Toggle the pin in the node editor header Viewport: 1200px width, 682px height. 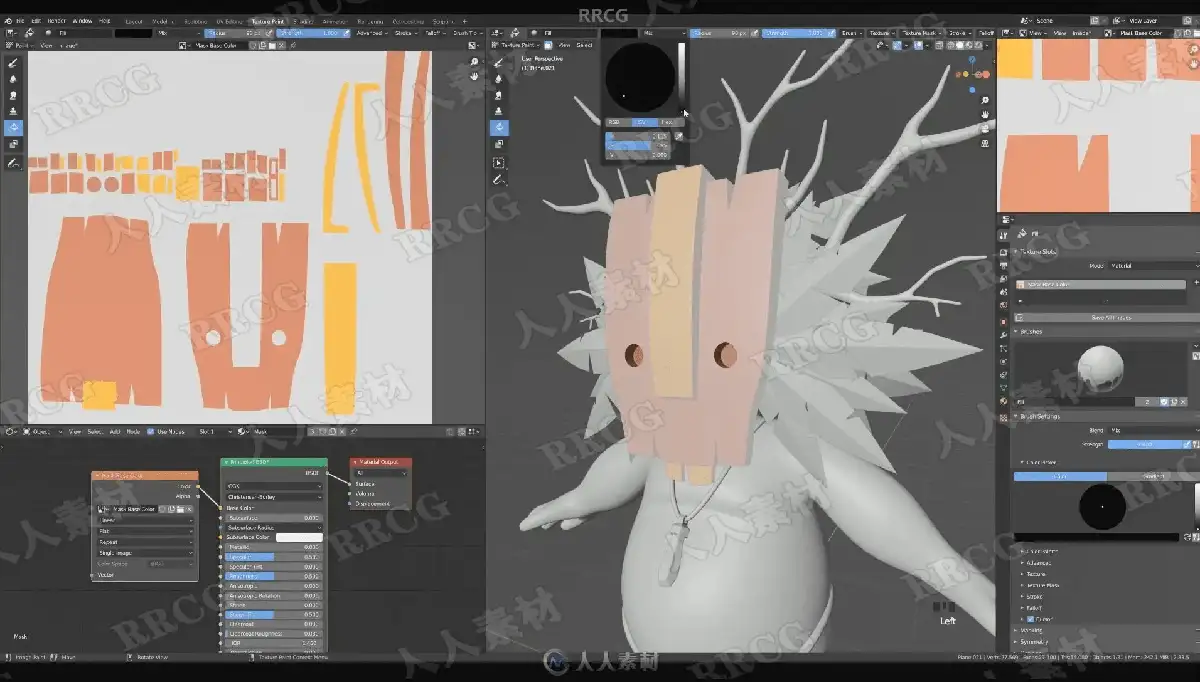354,431
